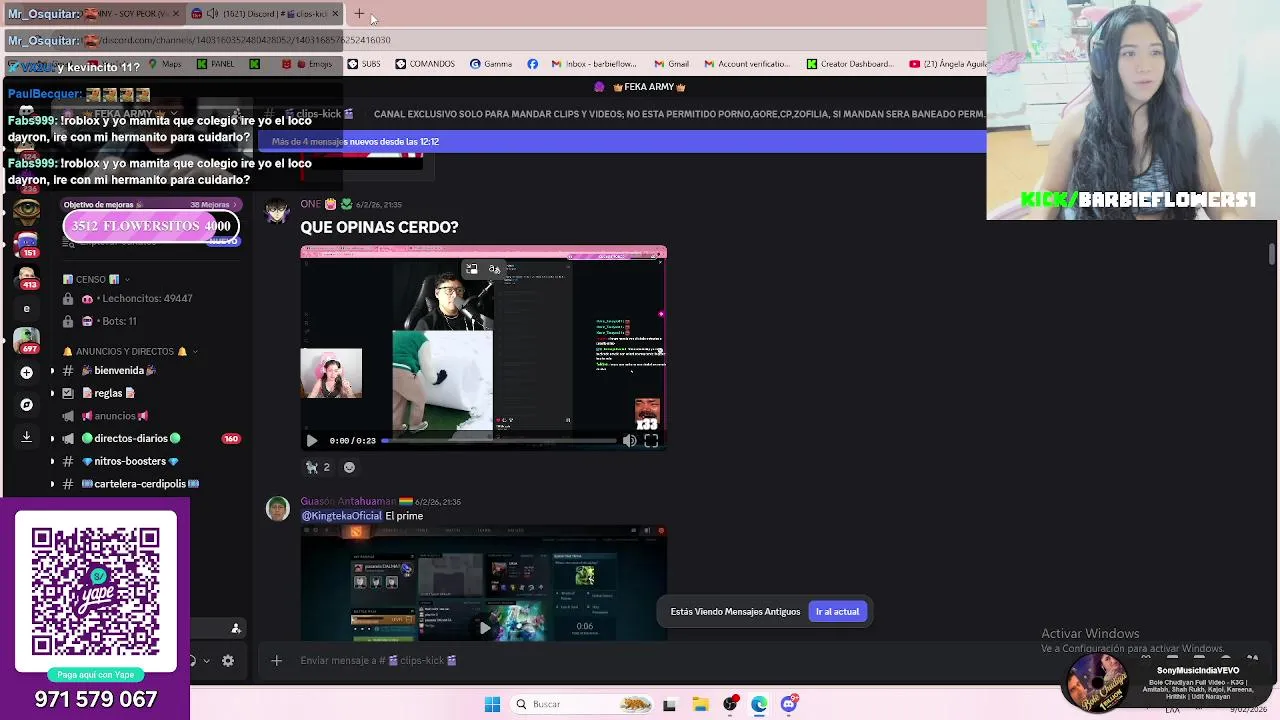Open the YouTube Ángela Aguilar bookmark
This screenshot has width=1280, height=720.
point(948,64)
